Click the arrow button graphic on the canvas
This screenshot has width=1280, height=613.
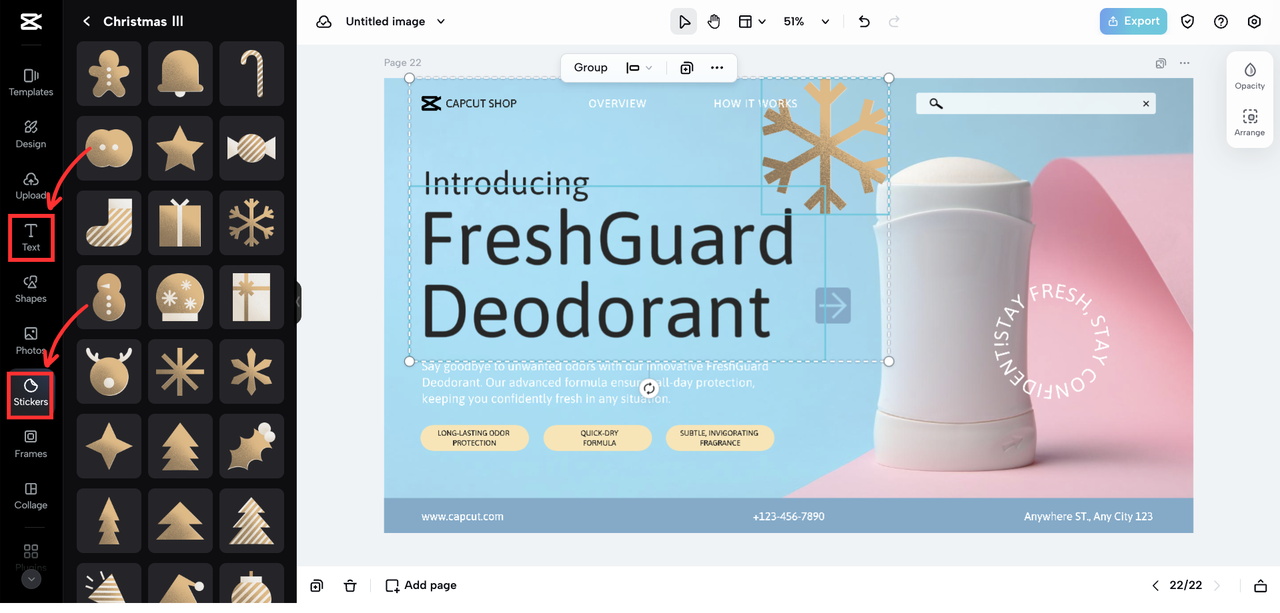point(833,305)
